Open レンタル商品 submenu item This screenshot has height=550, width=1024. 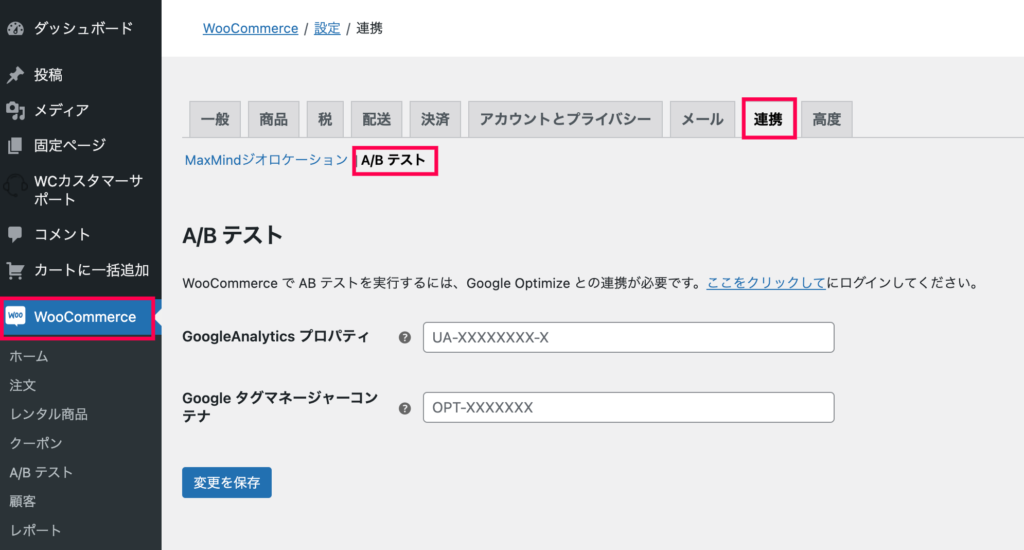pyautogui.click(x=49, y=414)
